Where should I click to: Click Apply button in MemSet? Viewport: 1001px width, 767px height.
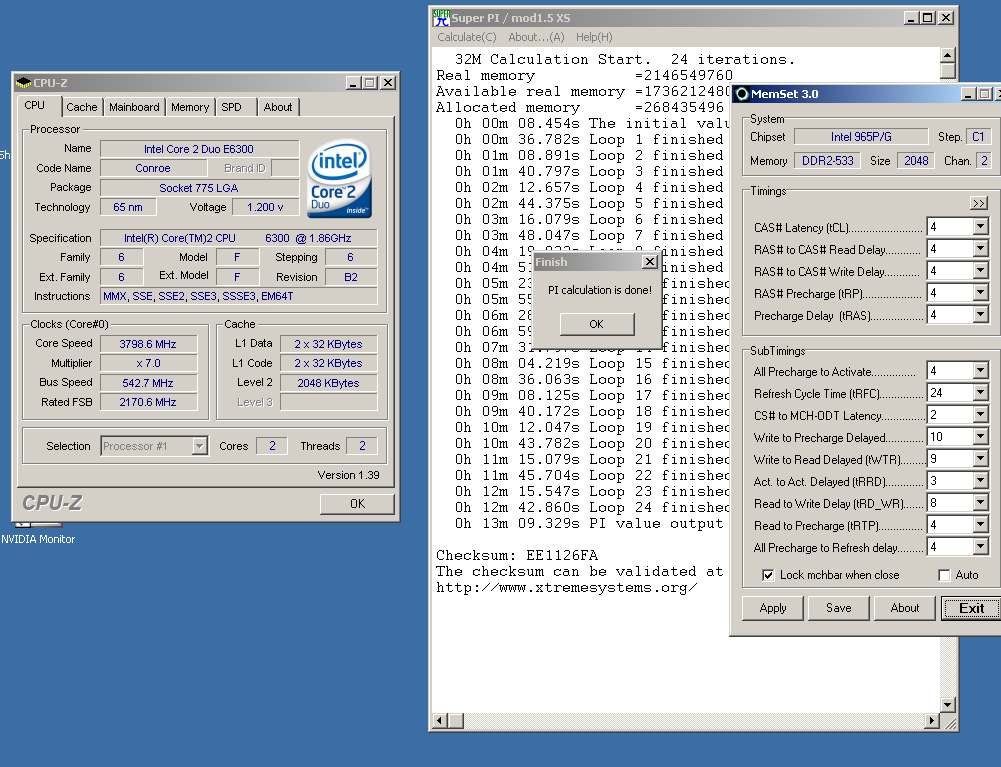pyautogui.click(x=772, y=608)
